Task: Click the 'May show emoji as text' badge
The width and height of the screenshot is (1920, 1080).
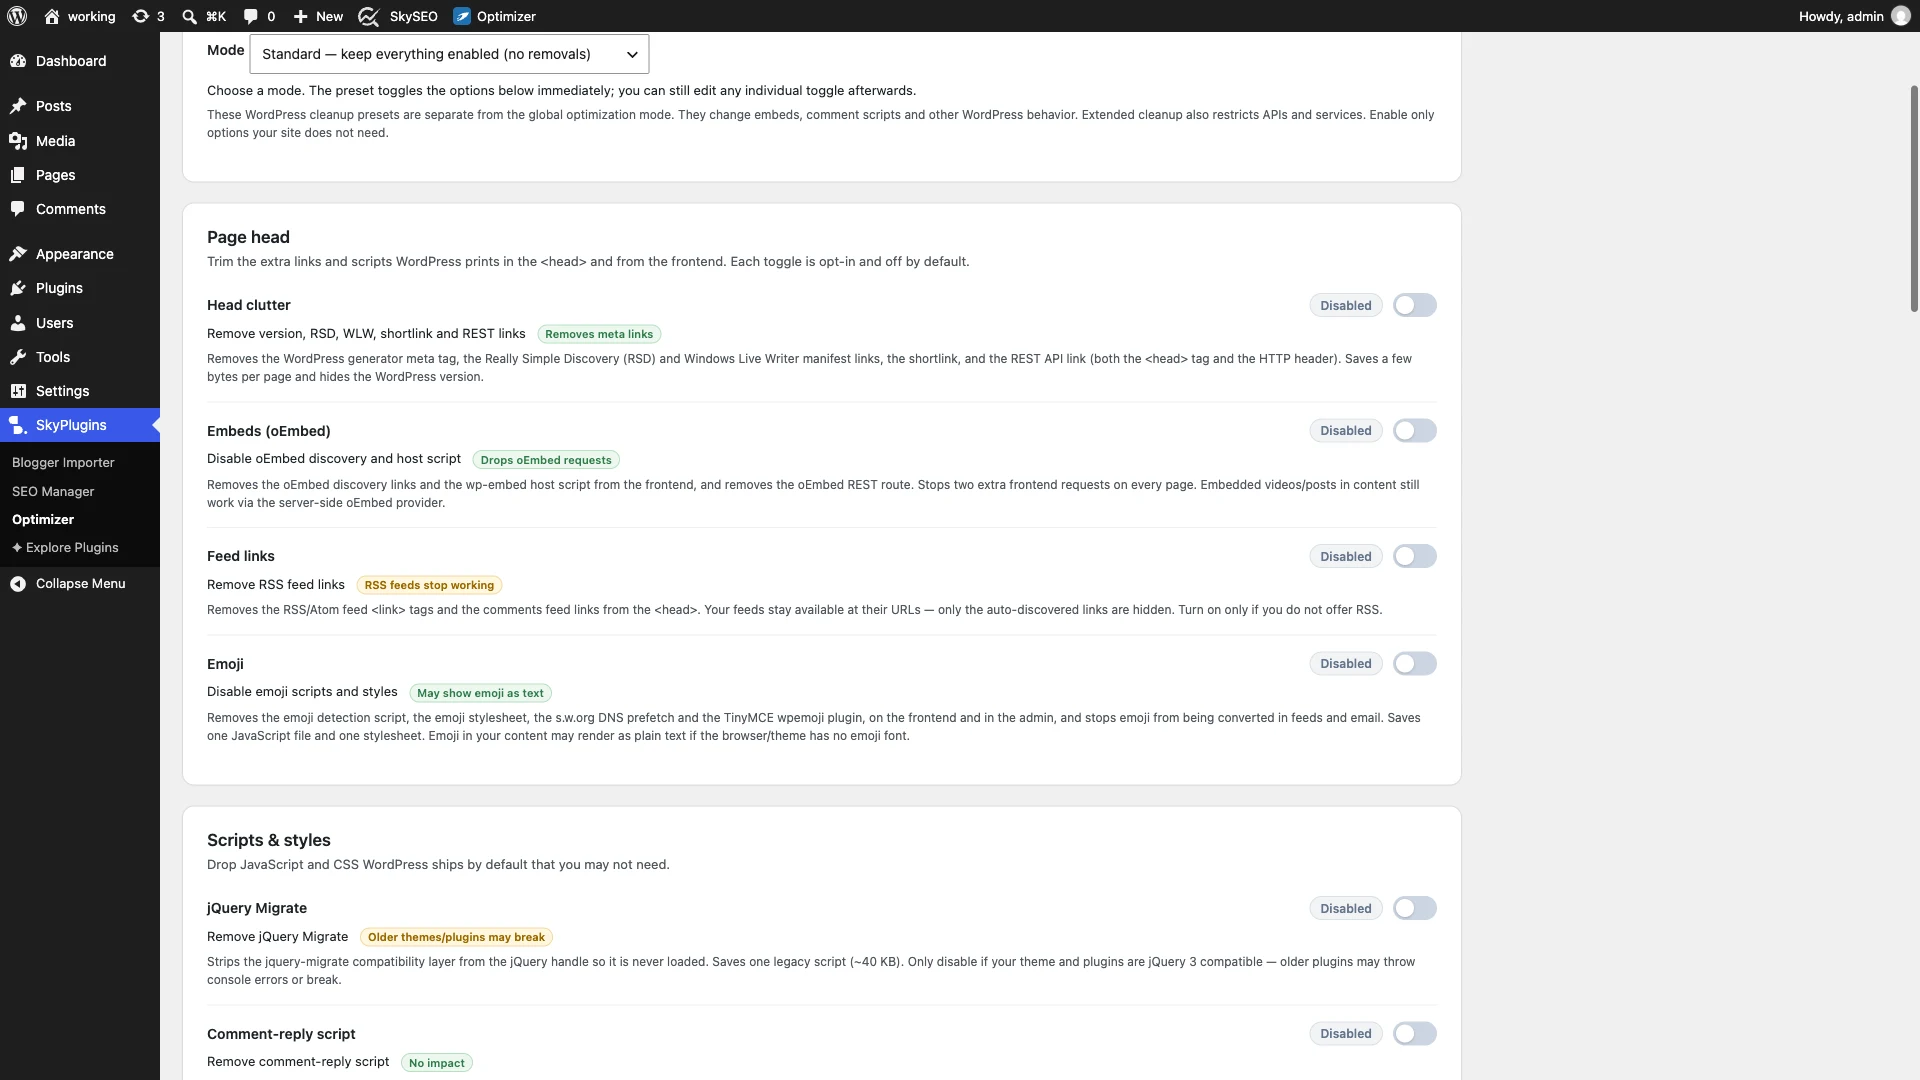Action: pyautogui.click(x=480, y=693)
